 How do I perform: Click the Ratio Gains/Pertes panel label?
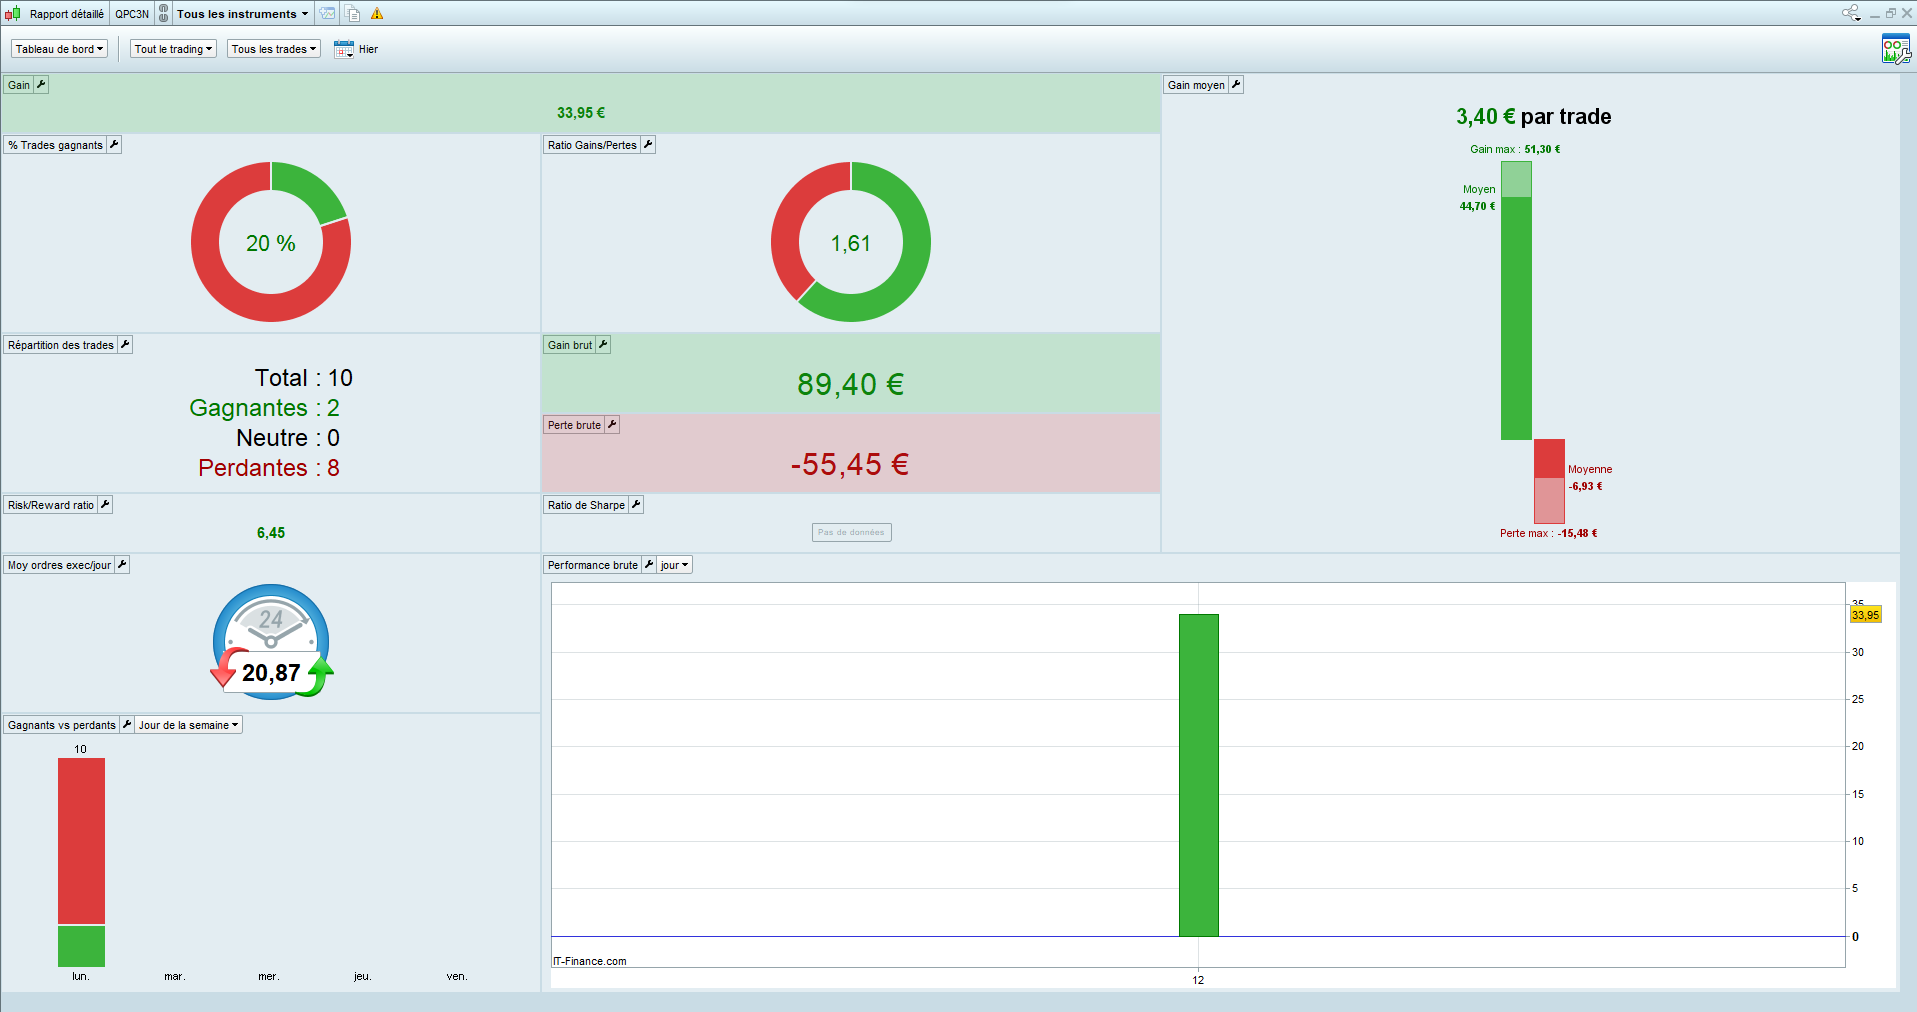tap(592, 145)
